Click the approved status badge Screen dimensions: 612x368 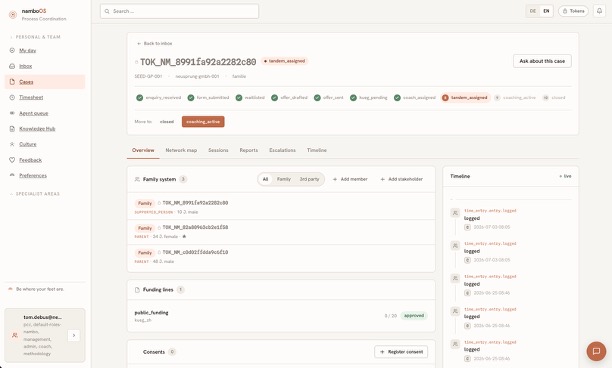(x=414, y=315)
